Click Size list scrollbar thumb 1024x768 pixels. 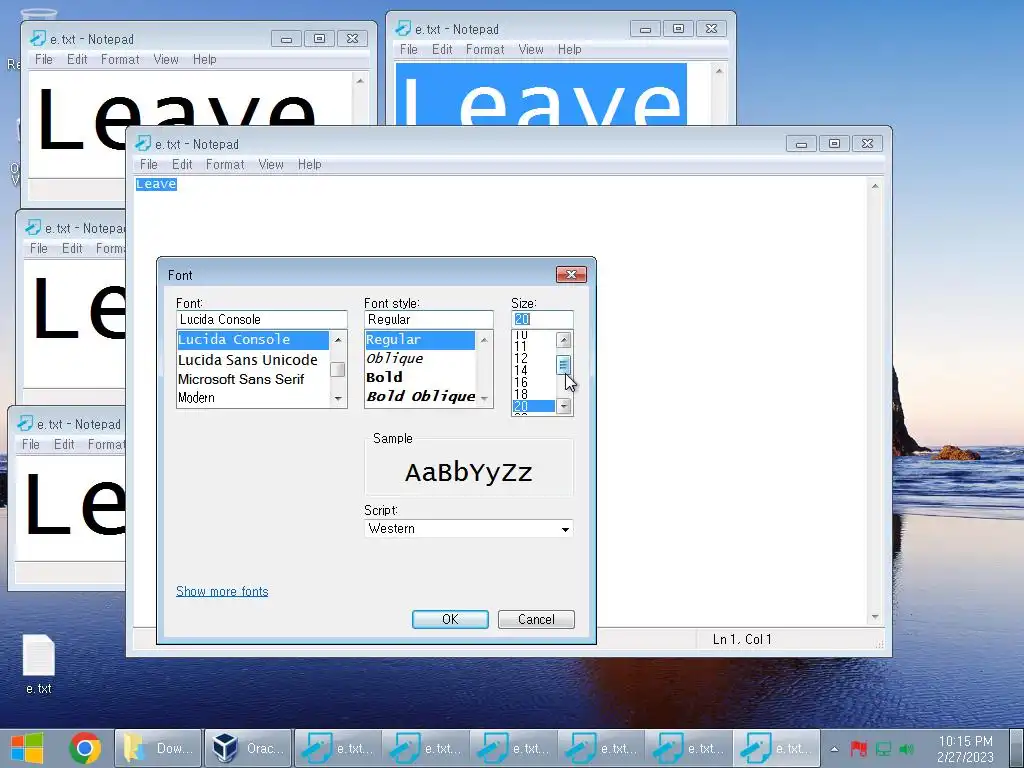pos(564,365)
